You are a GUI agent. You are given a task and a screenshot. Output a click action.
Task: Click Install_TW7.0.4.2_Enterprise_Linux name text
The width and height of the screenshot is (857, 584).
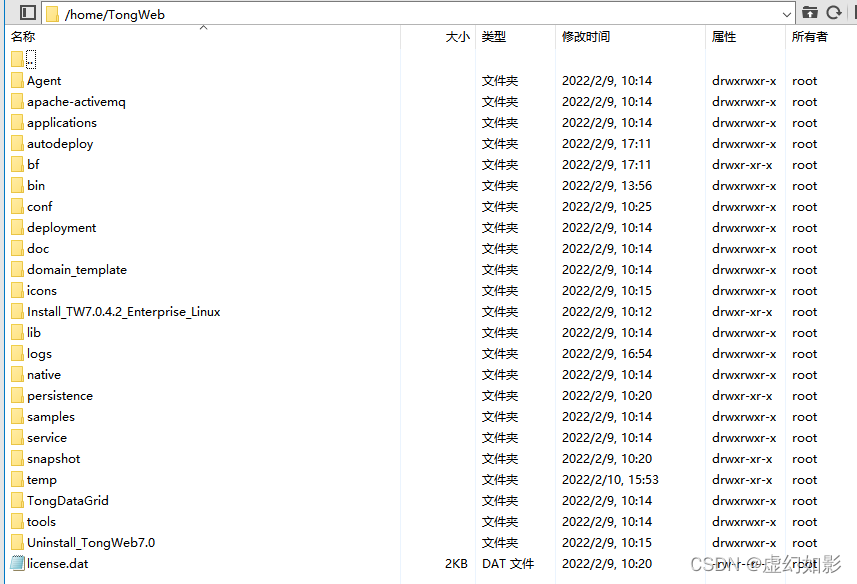click(124, 312)
